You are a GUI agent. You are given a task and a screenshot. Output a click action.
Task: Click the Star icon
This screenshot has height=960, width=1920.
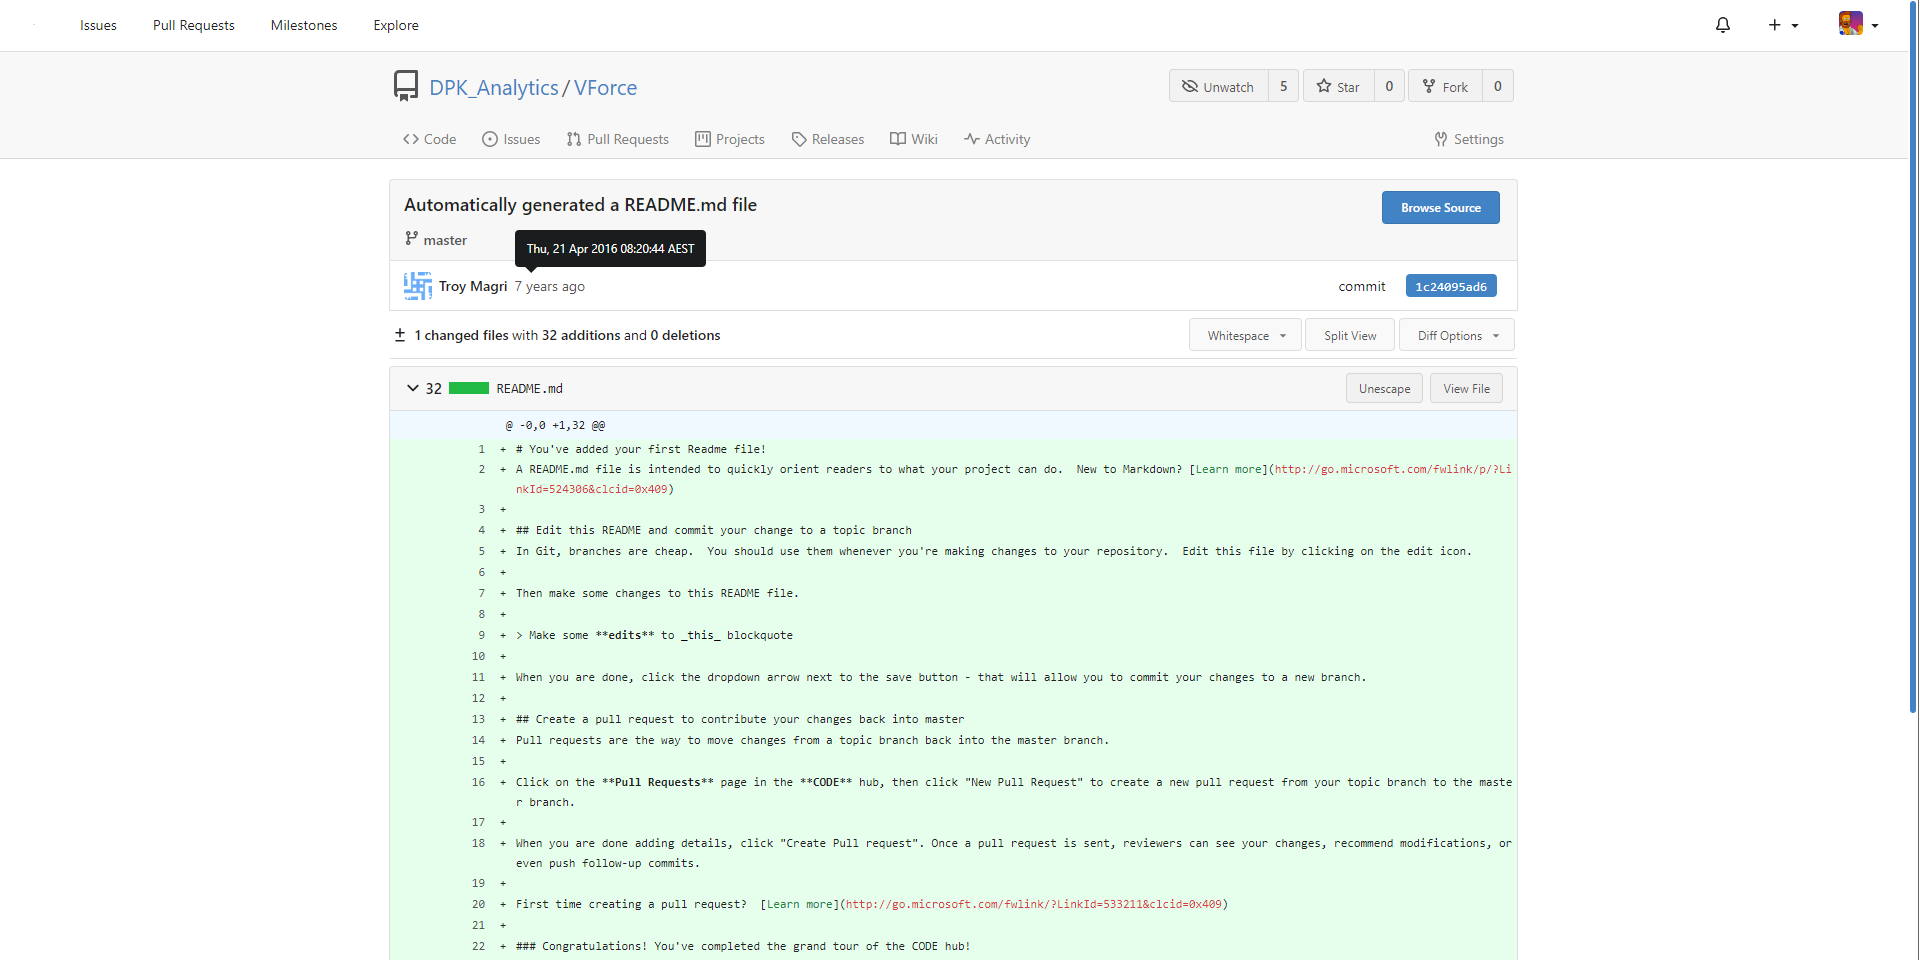[x=1324, y=86]
